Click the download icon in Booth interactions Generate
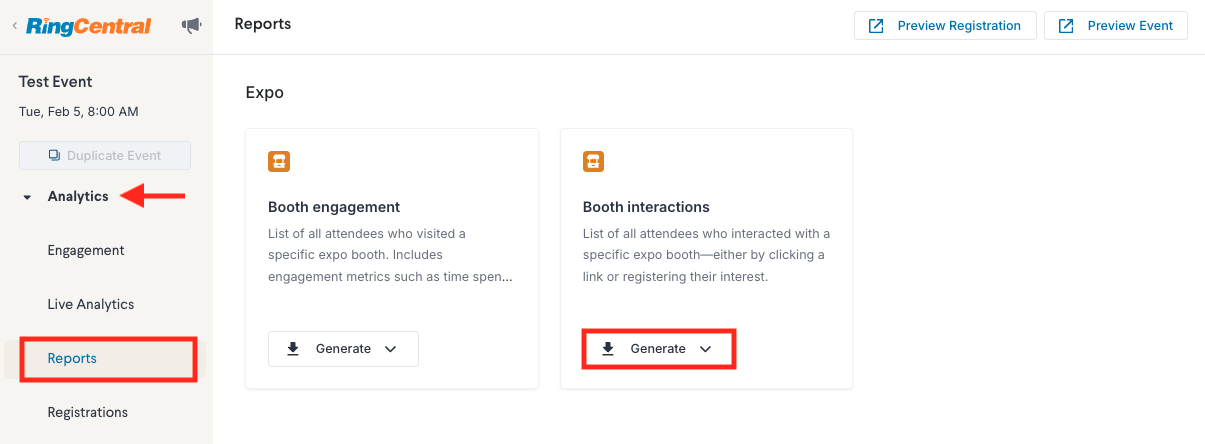The image size is (1205, 444). tap(608, 349)
